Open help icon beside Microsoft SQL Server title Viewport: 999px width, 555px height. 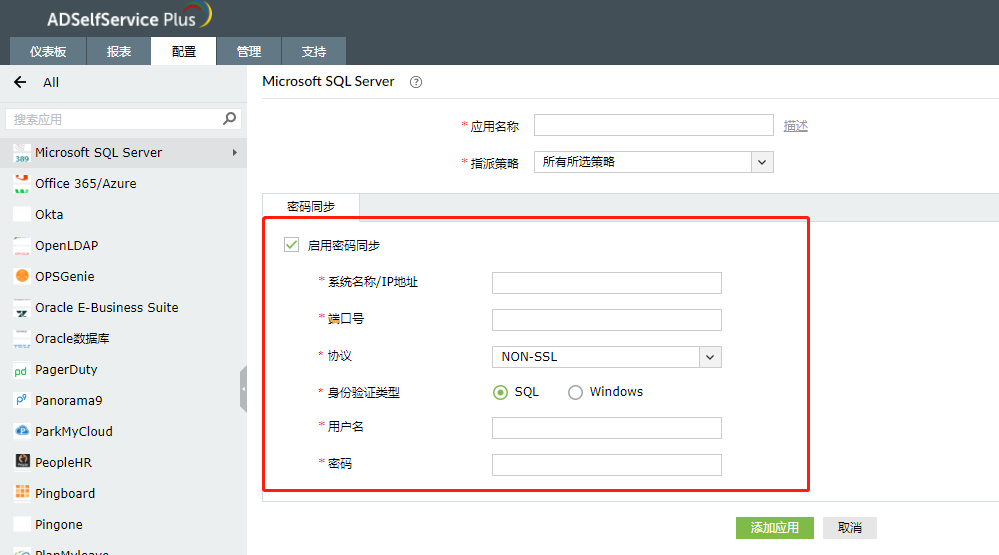point(416,82)
